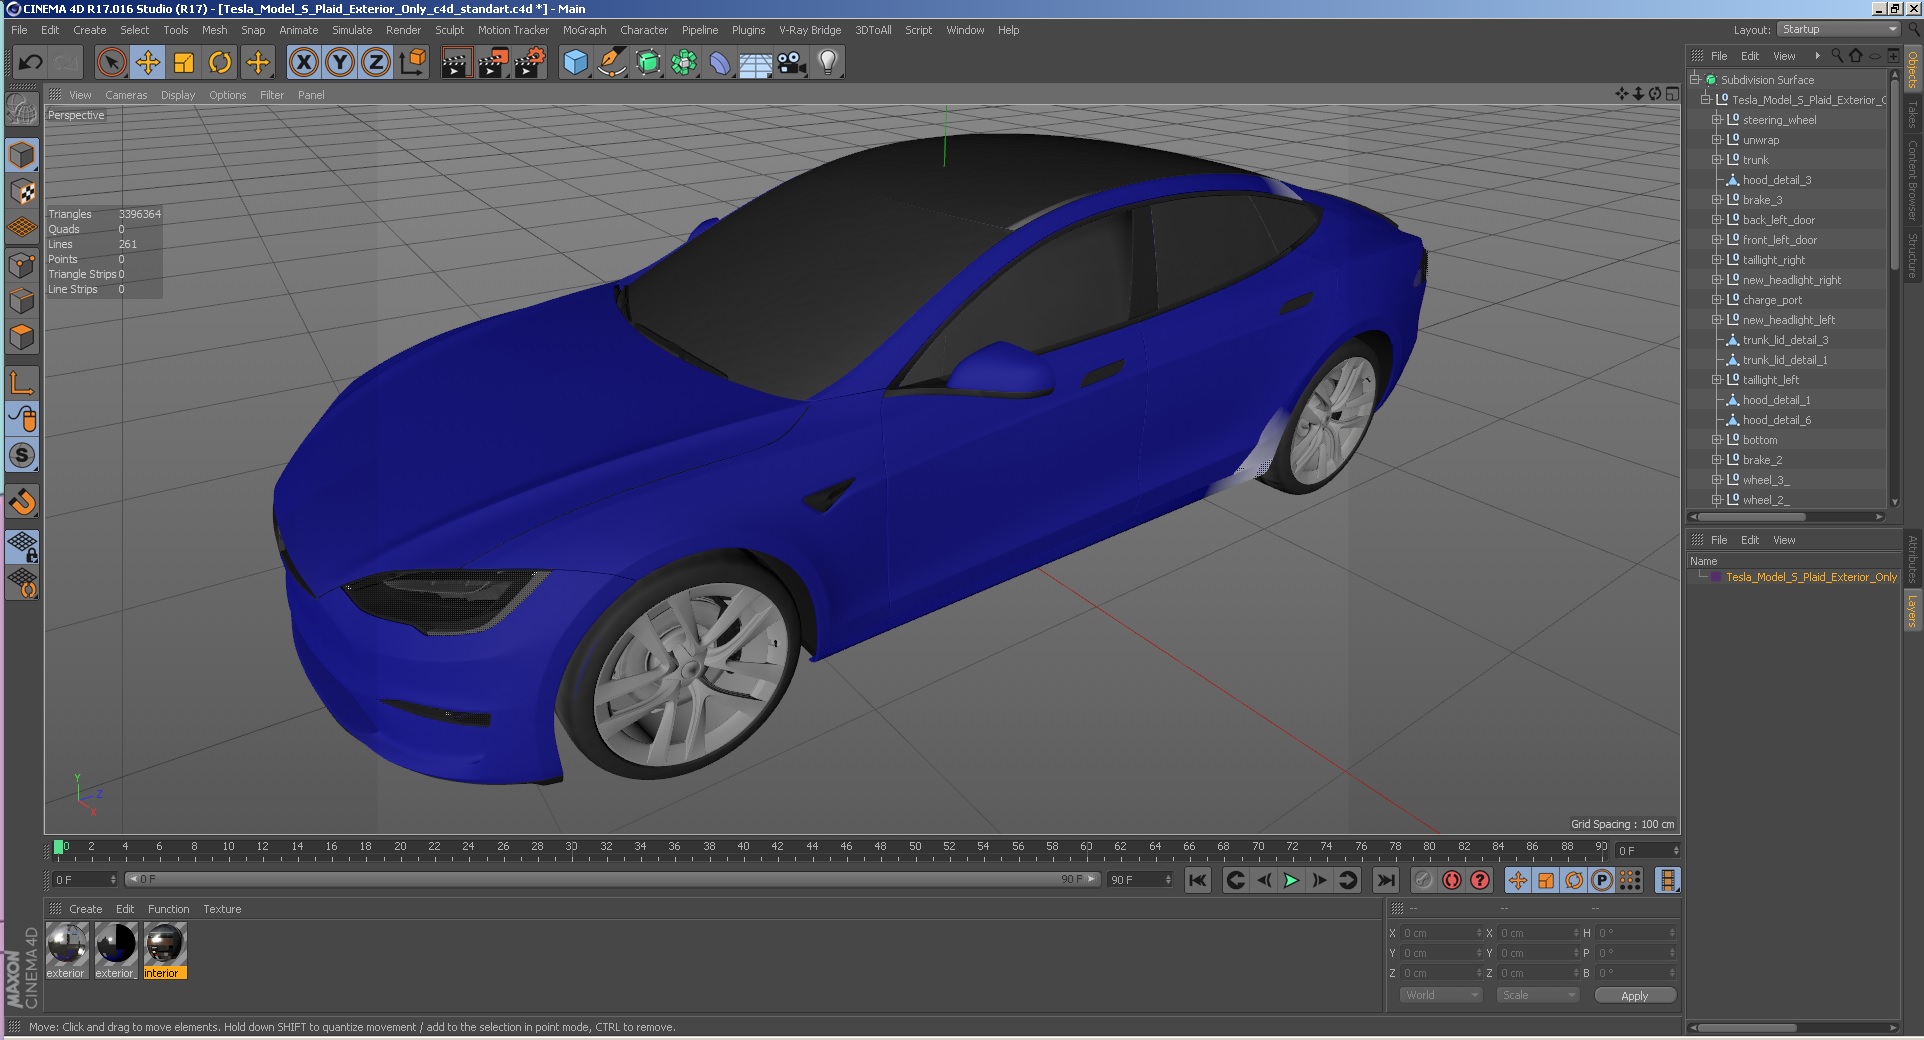The width and height of the screenshot is (1924, 1040).
Task: Add a floor environment object
Action: tap(756, 63)
